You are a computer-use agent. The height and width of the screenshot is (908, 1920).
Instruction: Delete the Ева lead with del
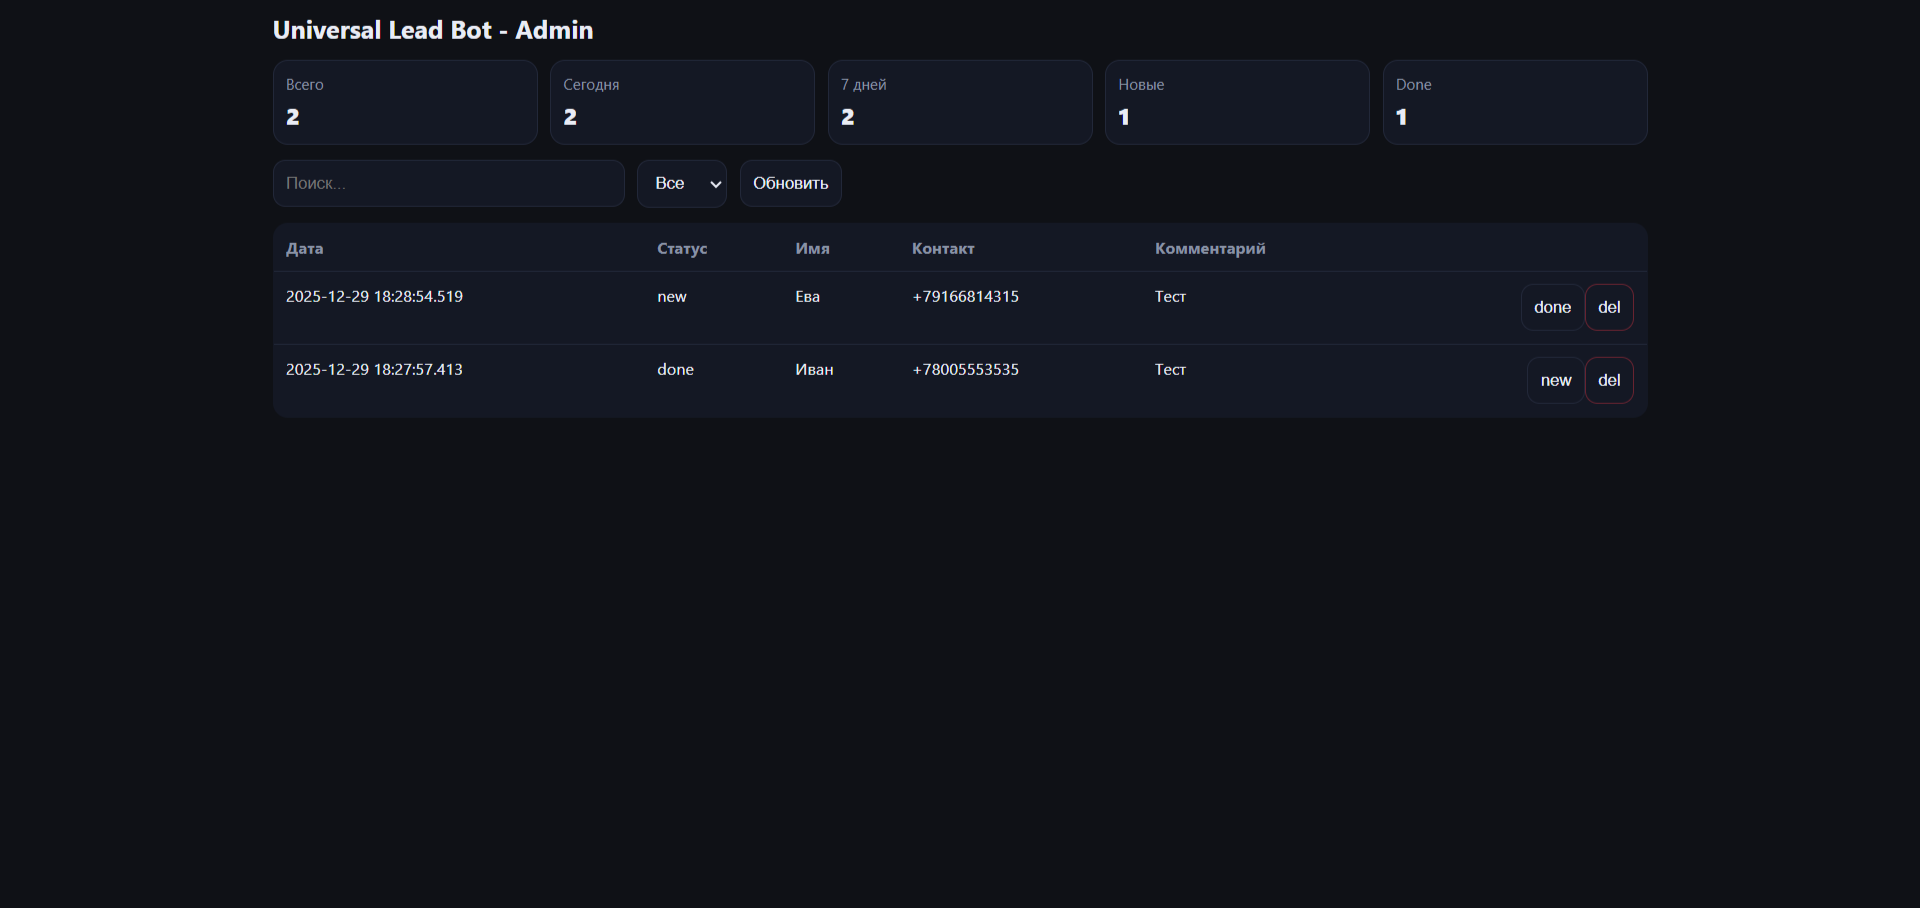coord(1609,308)
